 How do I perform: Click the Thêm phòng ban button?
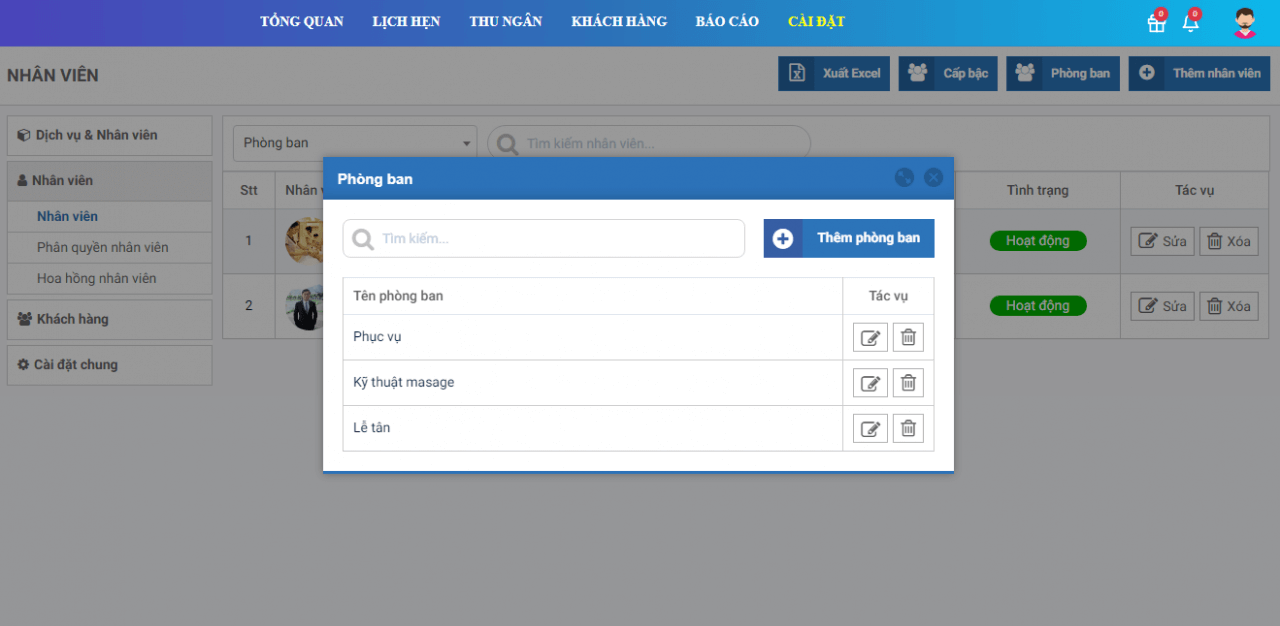tap(849, 239)
